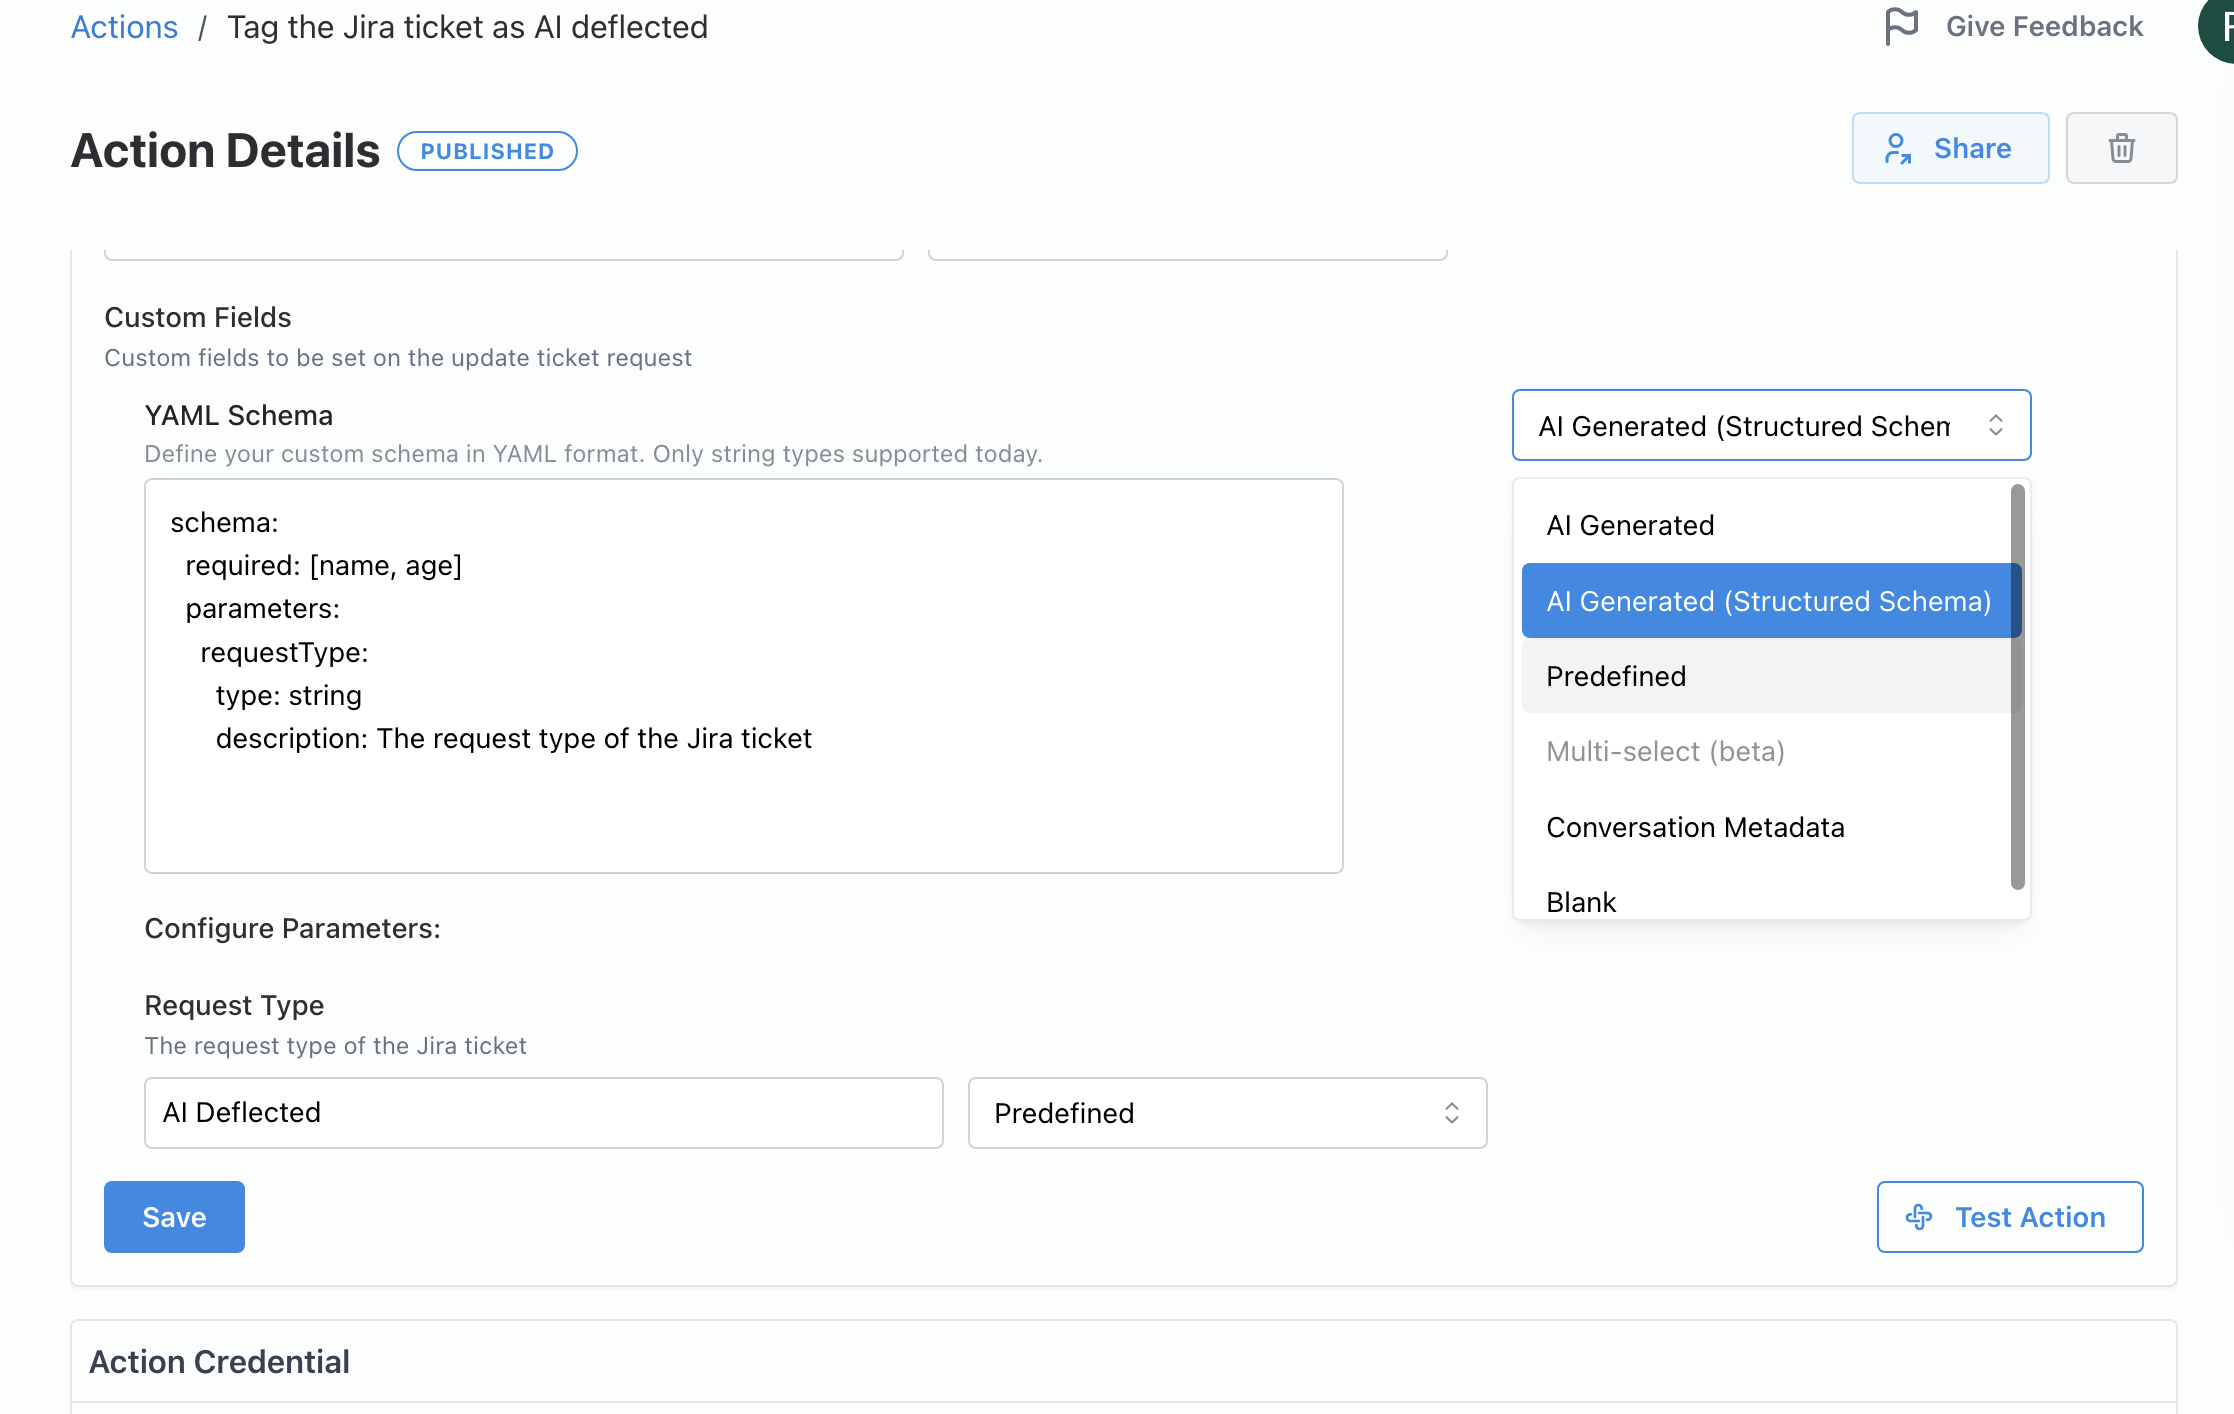Click inside the YAML Schema text area
The height and width of the screenshot is (1414, 2234).
click(x=743, y=800)
